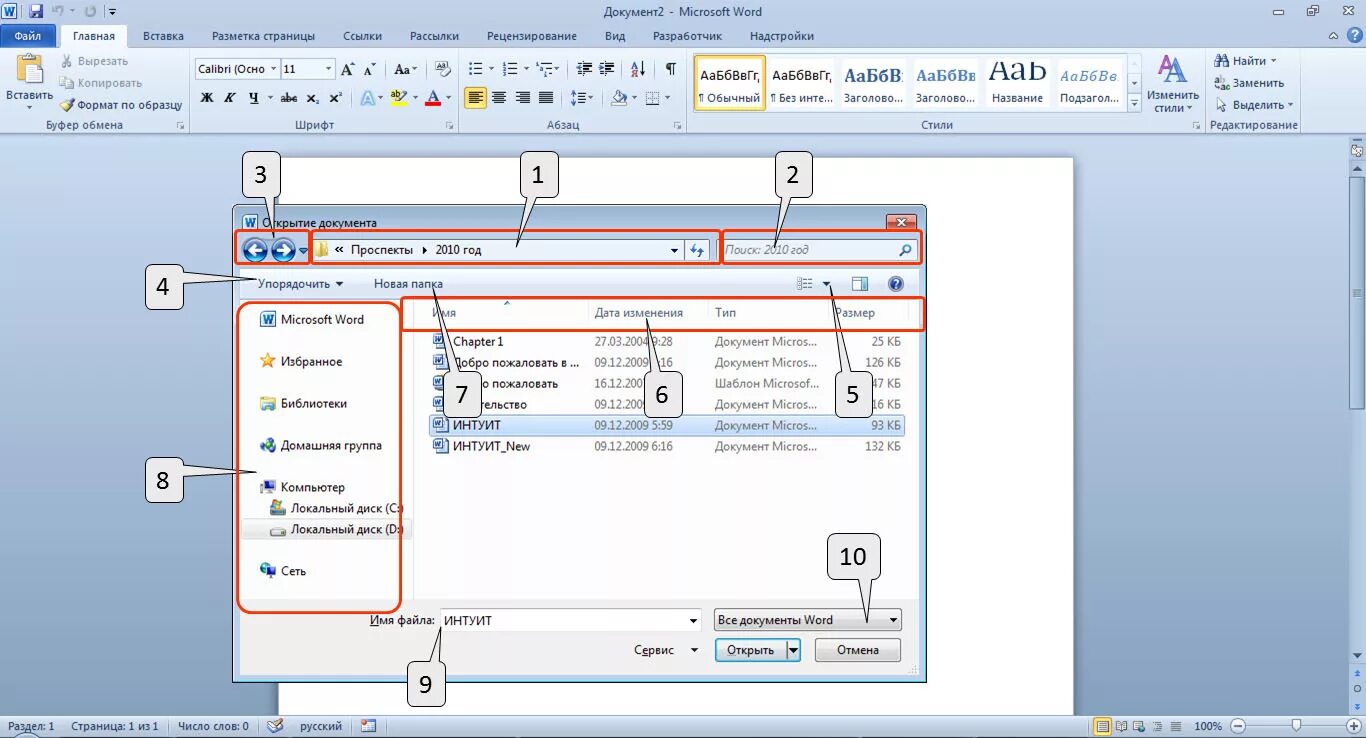Viewport: 1366px width, 738px height.
Task: Click the paragraph shading paint bucket icon
Action: click(x=619, y=98)
